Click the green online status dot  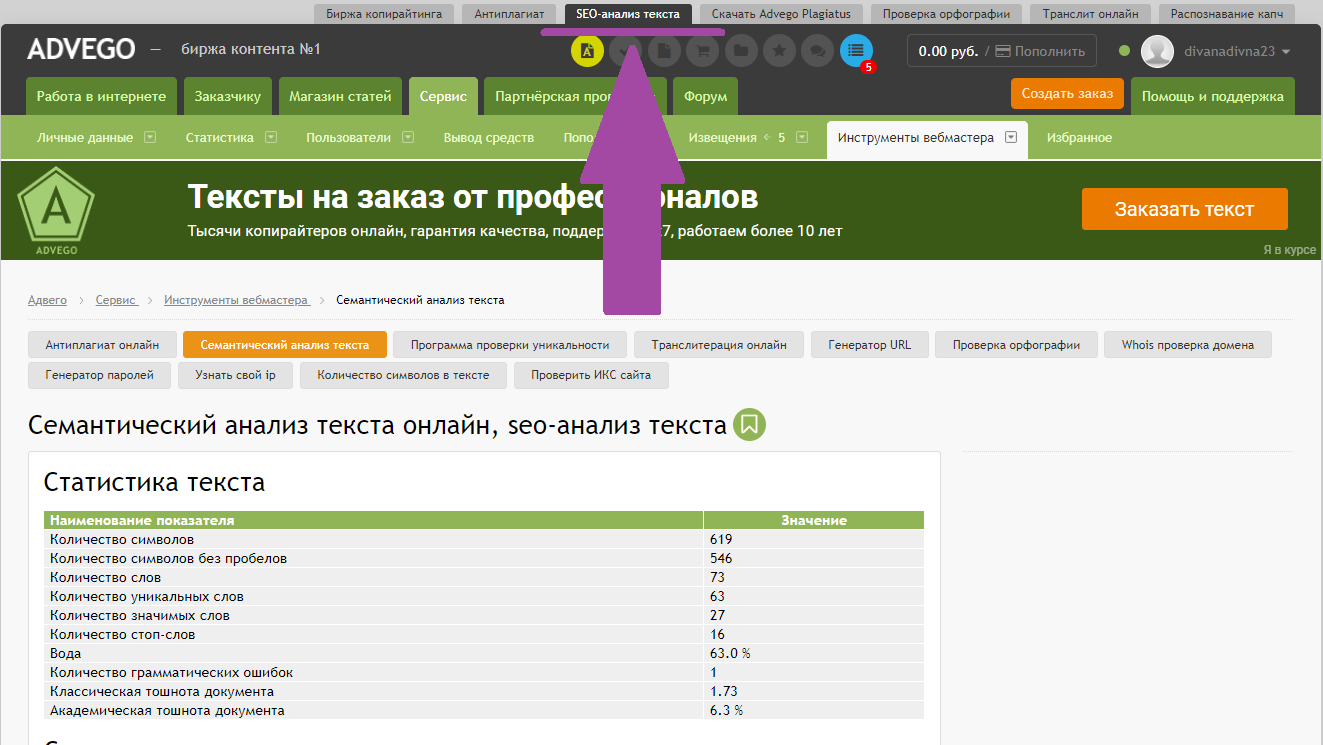coord(1125,51)
